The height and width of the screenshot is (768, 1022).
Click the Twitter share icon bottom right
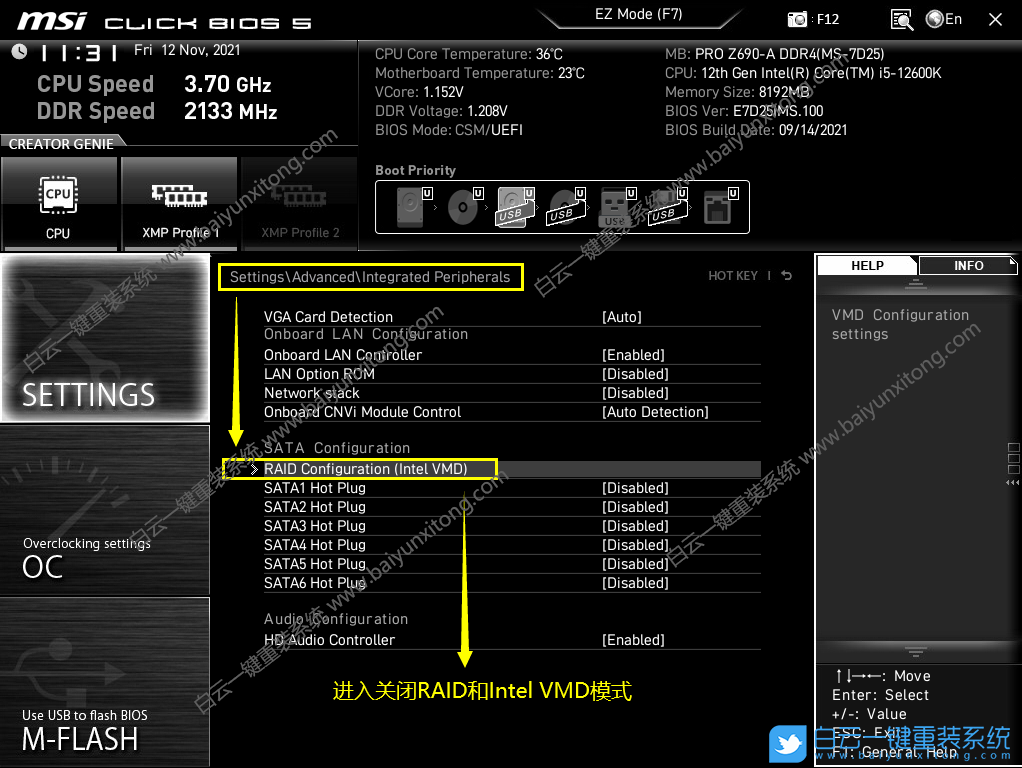(x=788, y=744)
